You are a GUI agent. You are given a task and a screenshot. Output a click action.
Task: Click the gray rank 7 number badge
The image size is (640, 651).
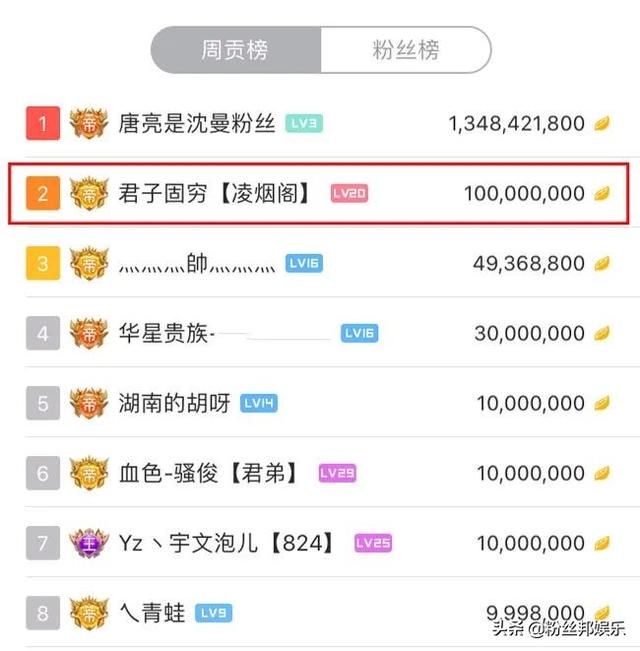point(43,543)
